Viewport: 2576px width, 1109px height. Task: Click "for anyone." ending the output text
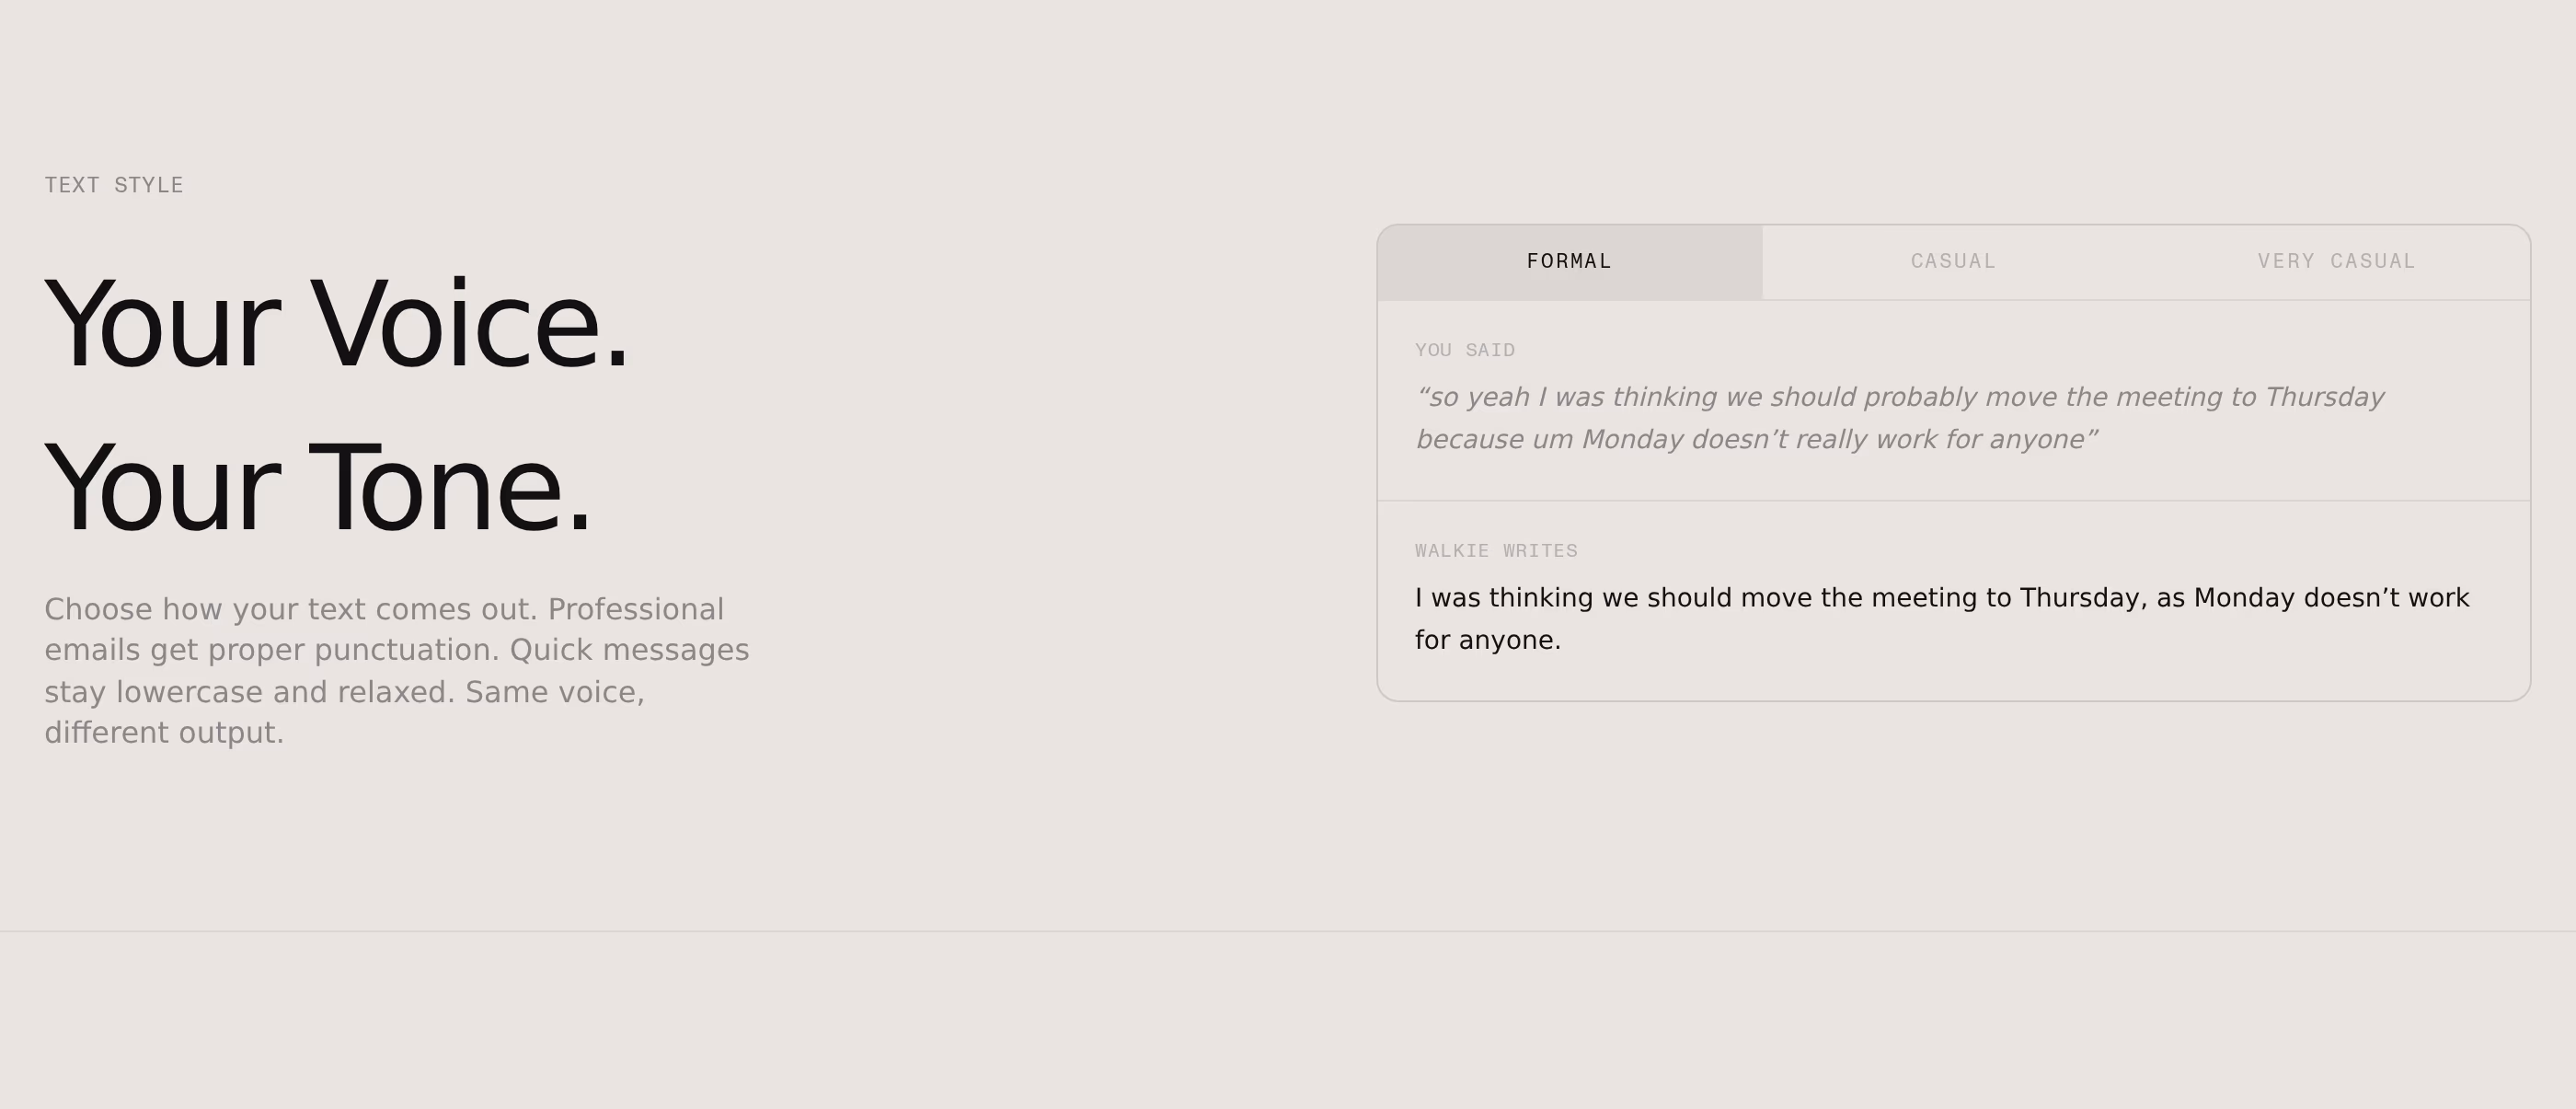pos(1488,641)
